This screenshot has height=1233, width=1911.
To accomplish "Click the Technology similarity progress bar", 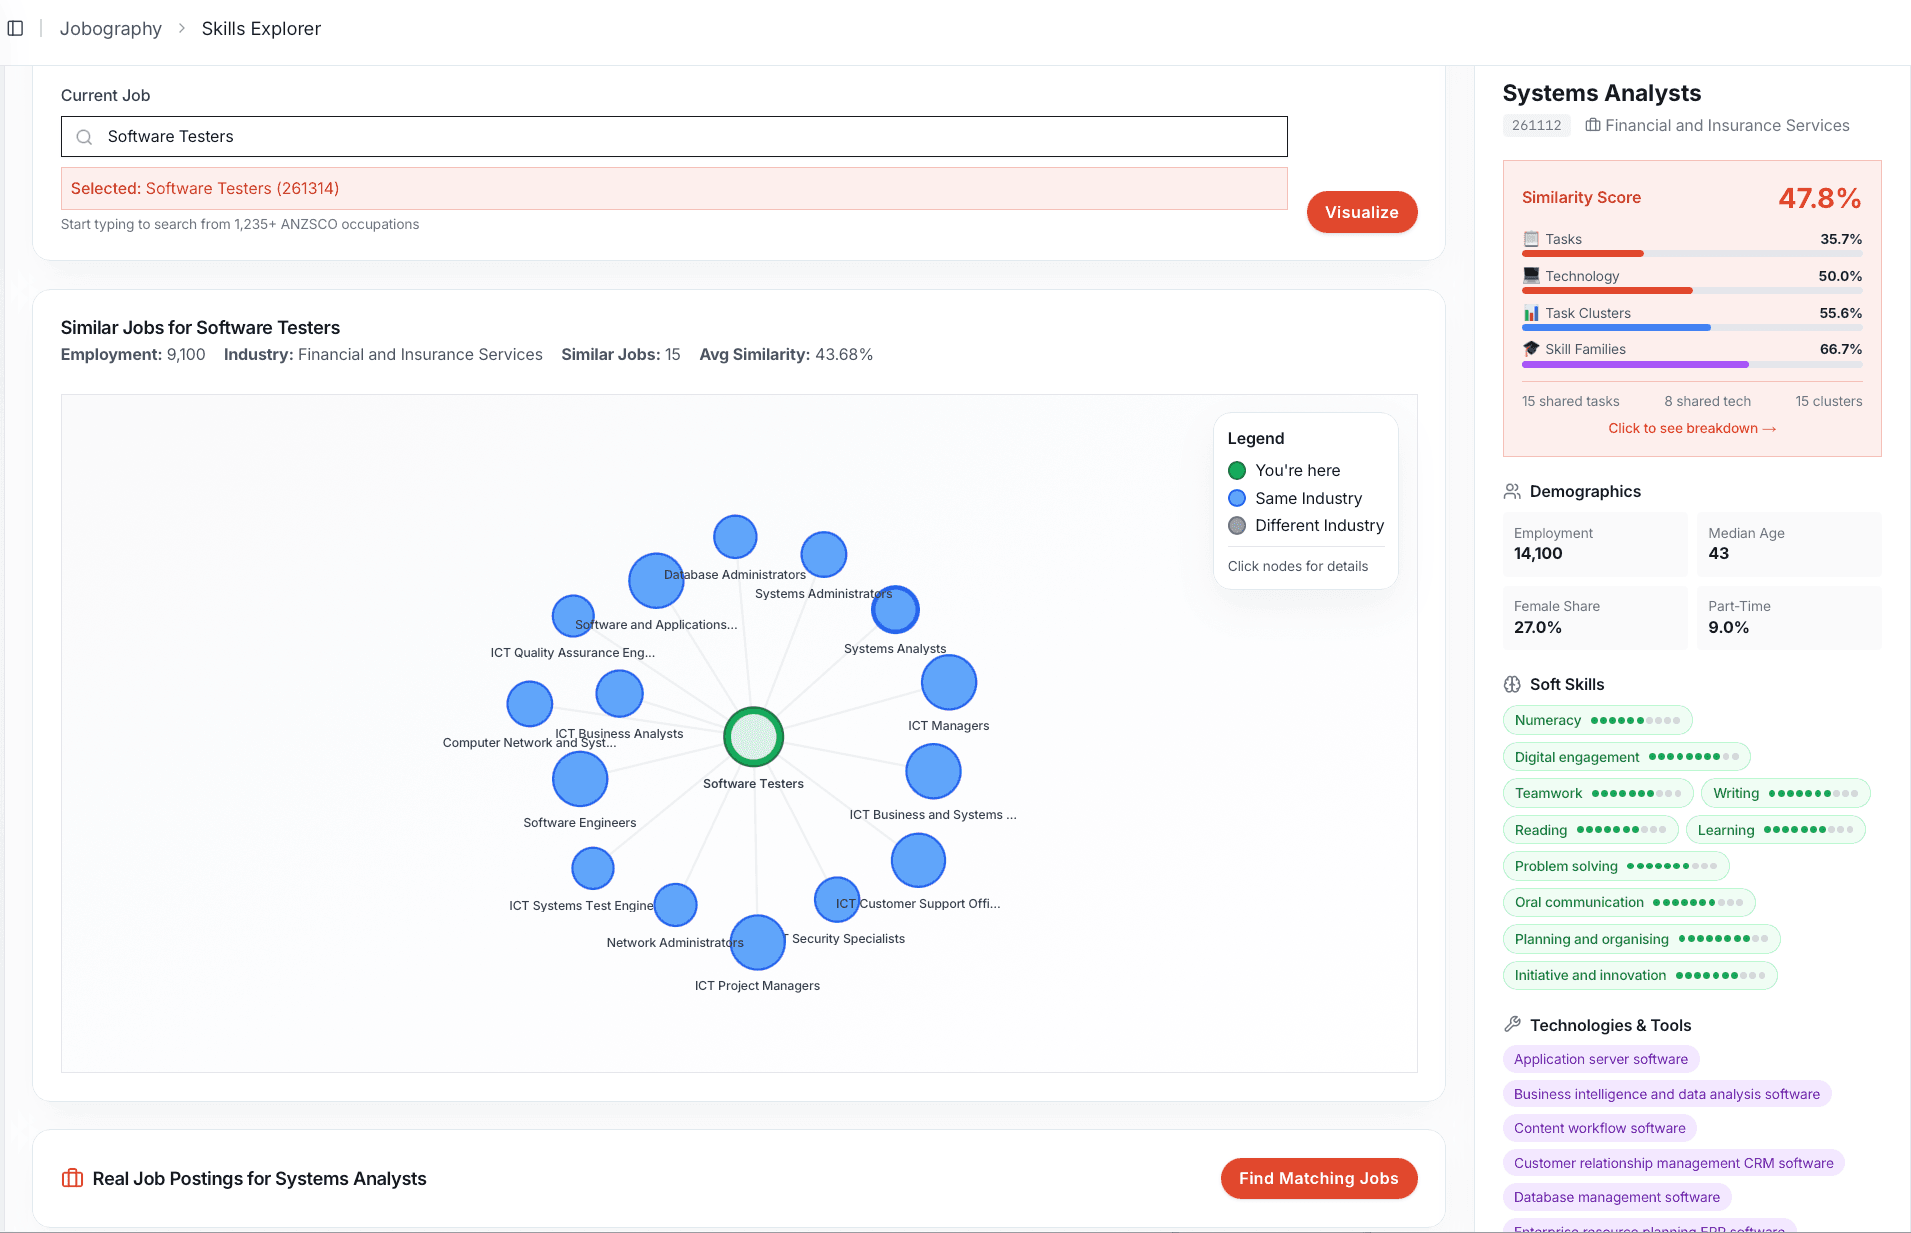I will pyautogui.click(x=1692, y=290).
